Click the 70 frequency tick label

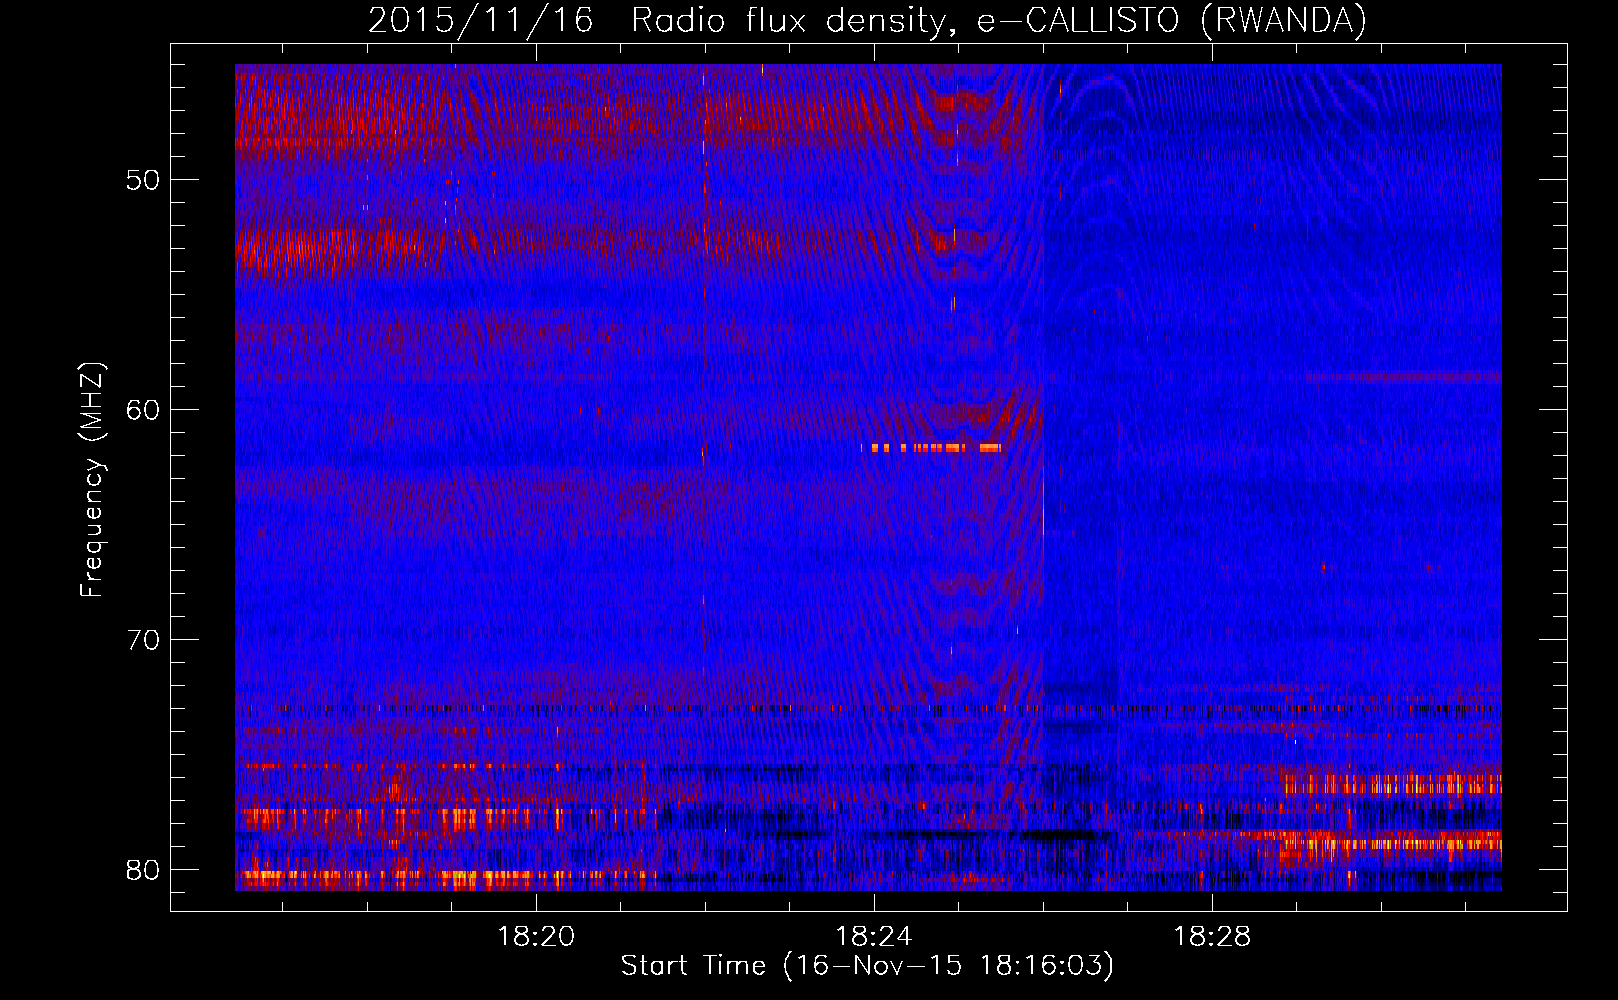click(144, 640)
